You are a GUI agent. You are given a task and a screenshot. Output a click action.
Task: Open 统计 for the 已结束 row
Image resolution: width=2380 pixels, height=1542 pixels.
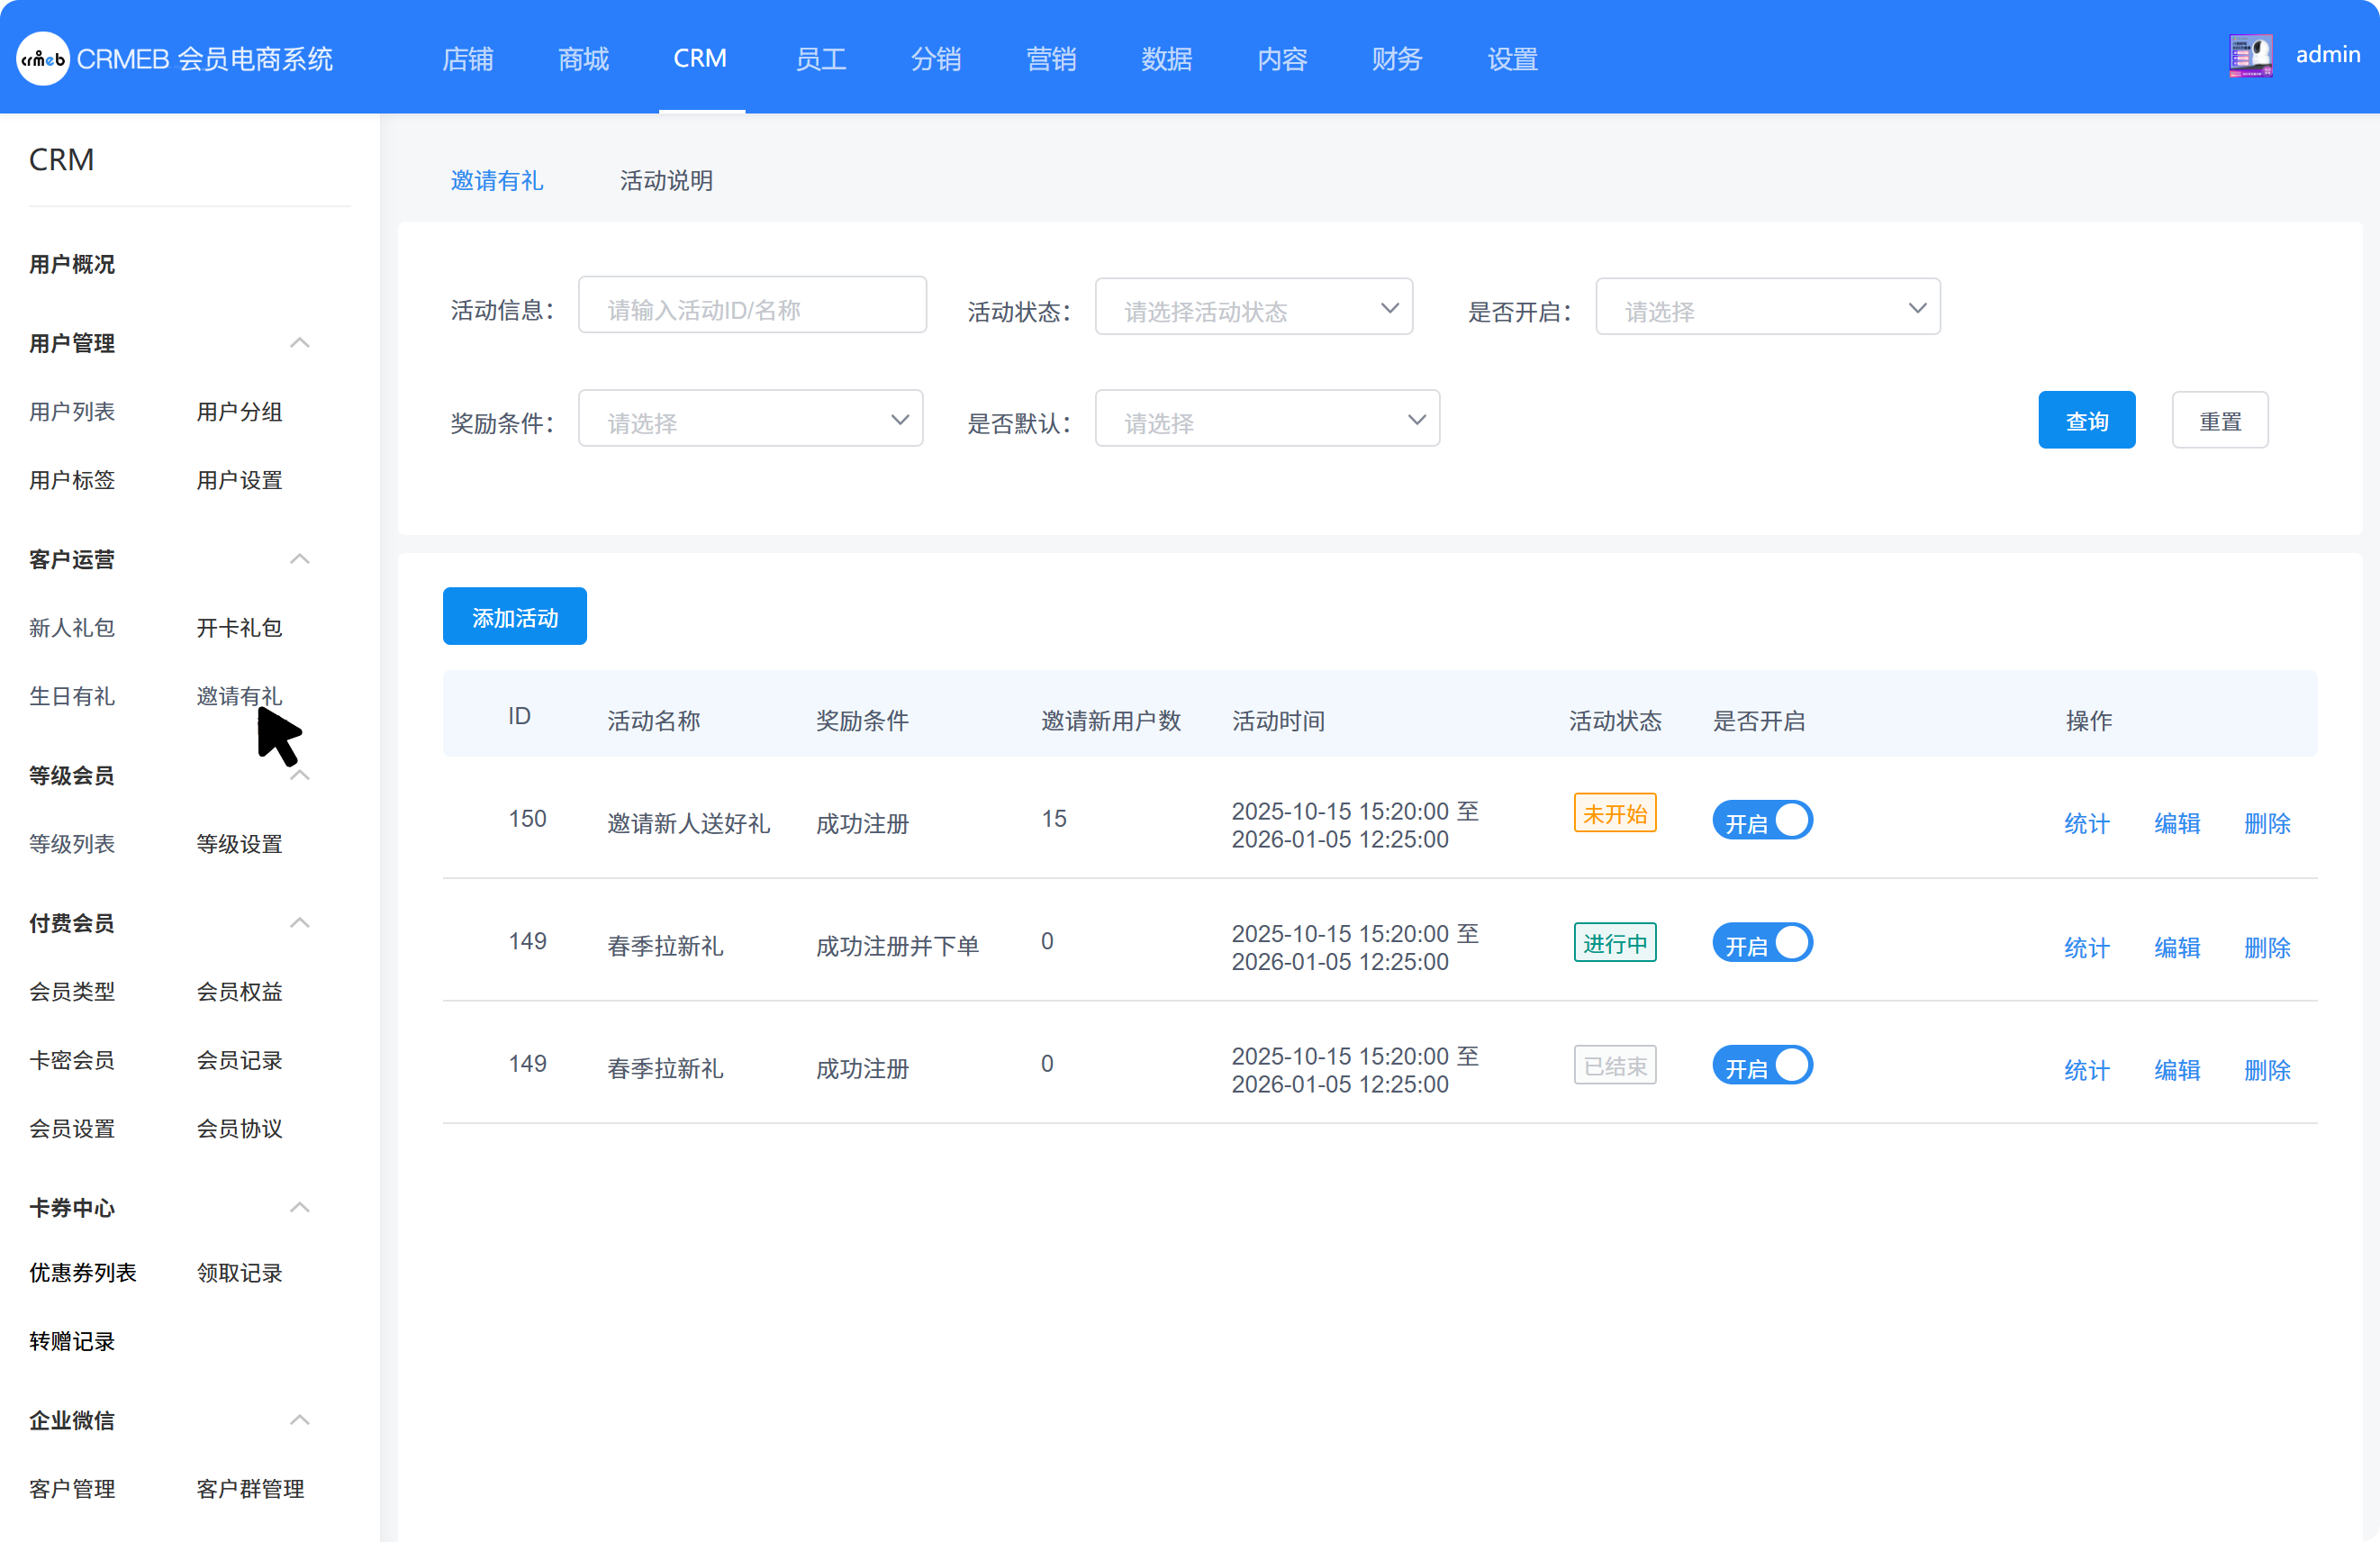click(x=2087, y=1071)
